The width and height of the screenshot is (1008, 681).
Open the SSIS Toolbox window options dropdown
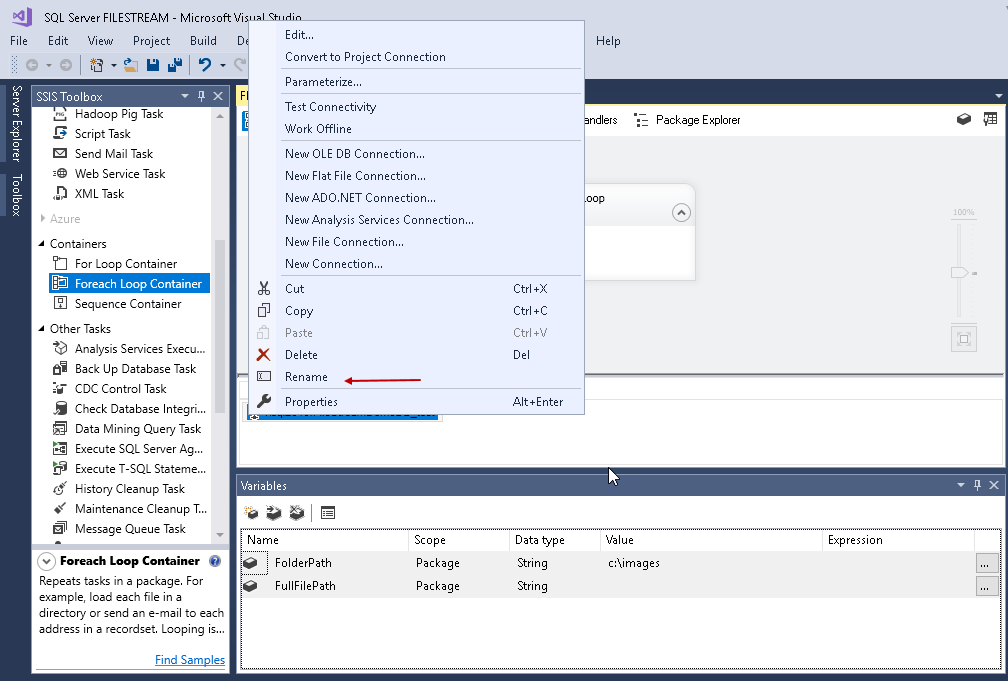184,96
